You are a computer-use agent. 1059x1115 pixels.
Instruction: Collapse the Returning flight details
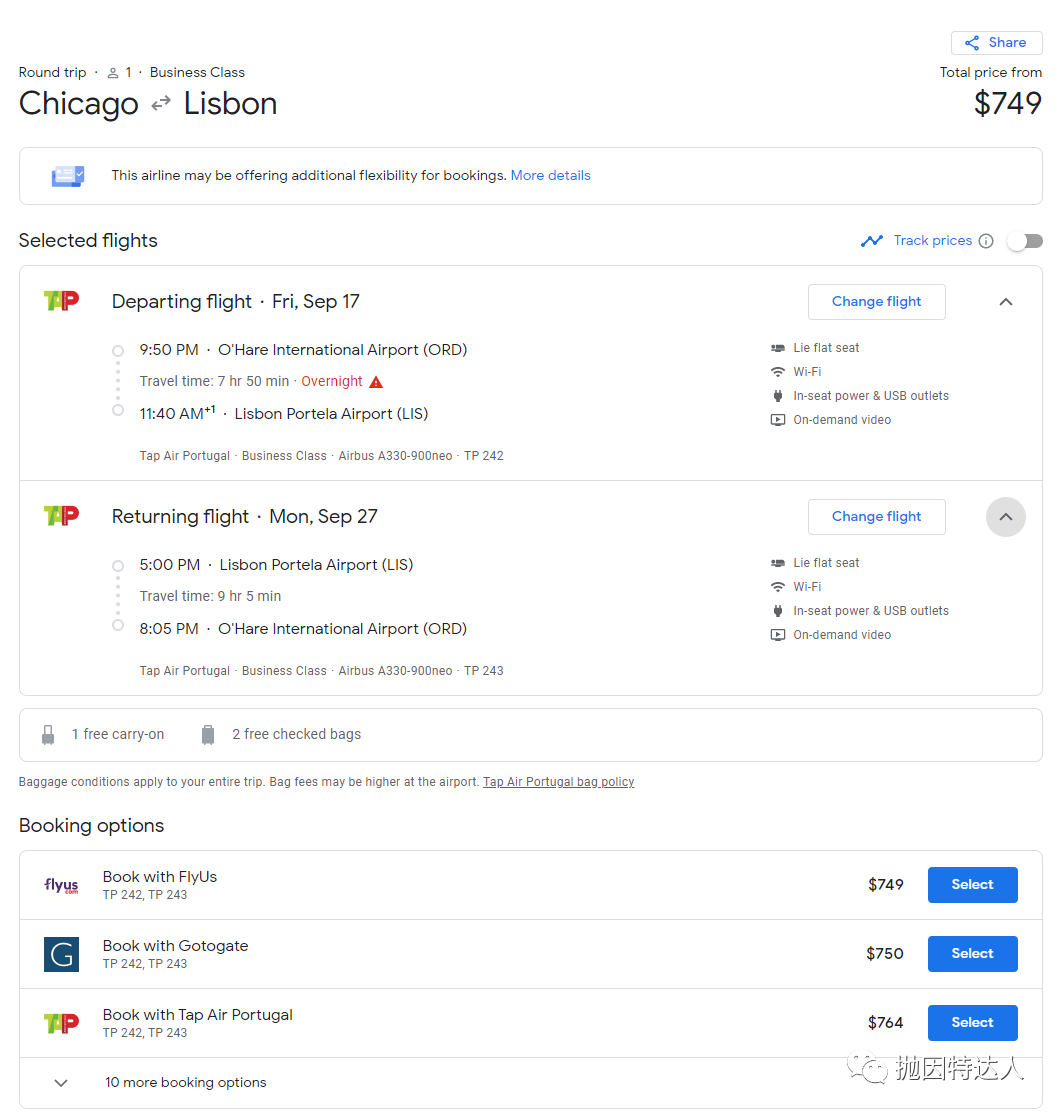click(x=1006, y=517)
